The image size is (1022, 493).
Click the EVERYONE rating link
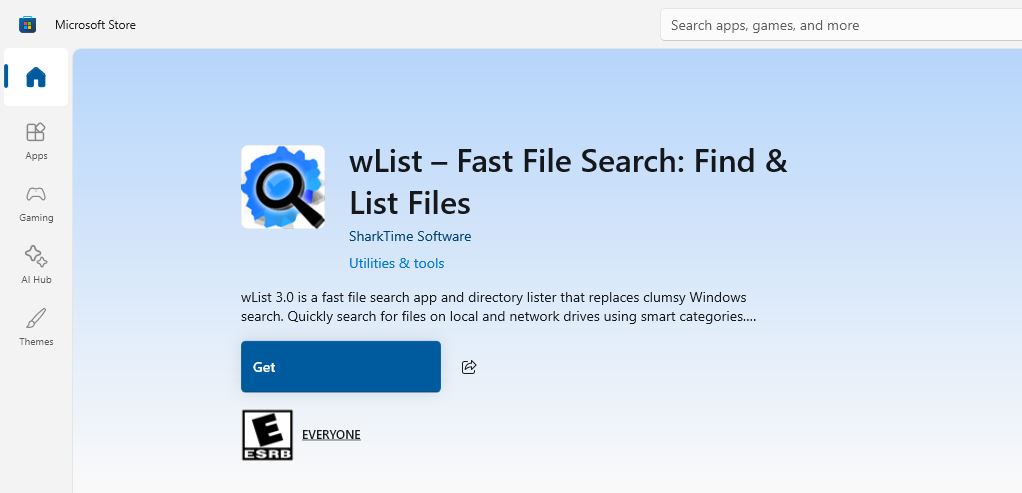pyautogui.click(x=331, y=435)
